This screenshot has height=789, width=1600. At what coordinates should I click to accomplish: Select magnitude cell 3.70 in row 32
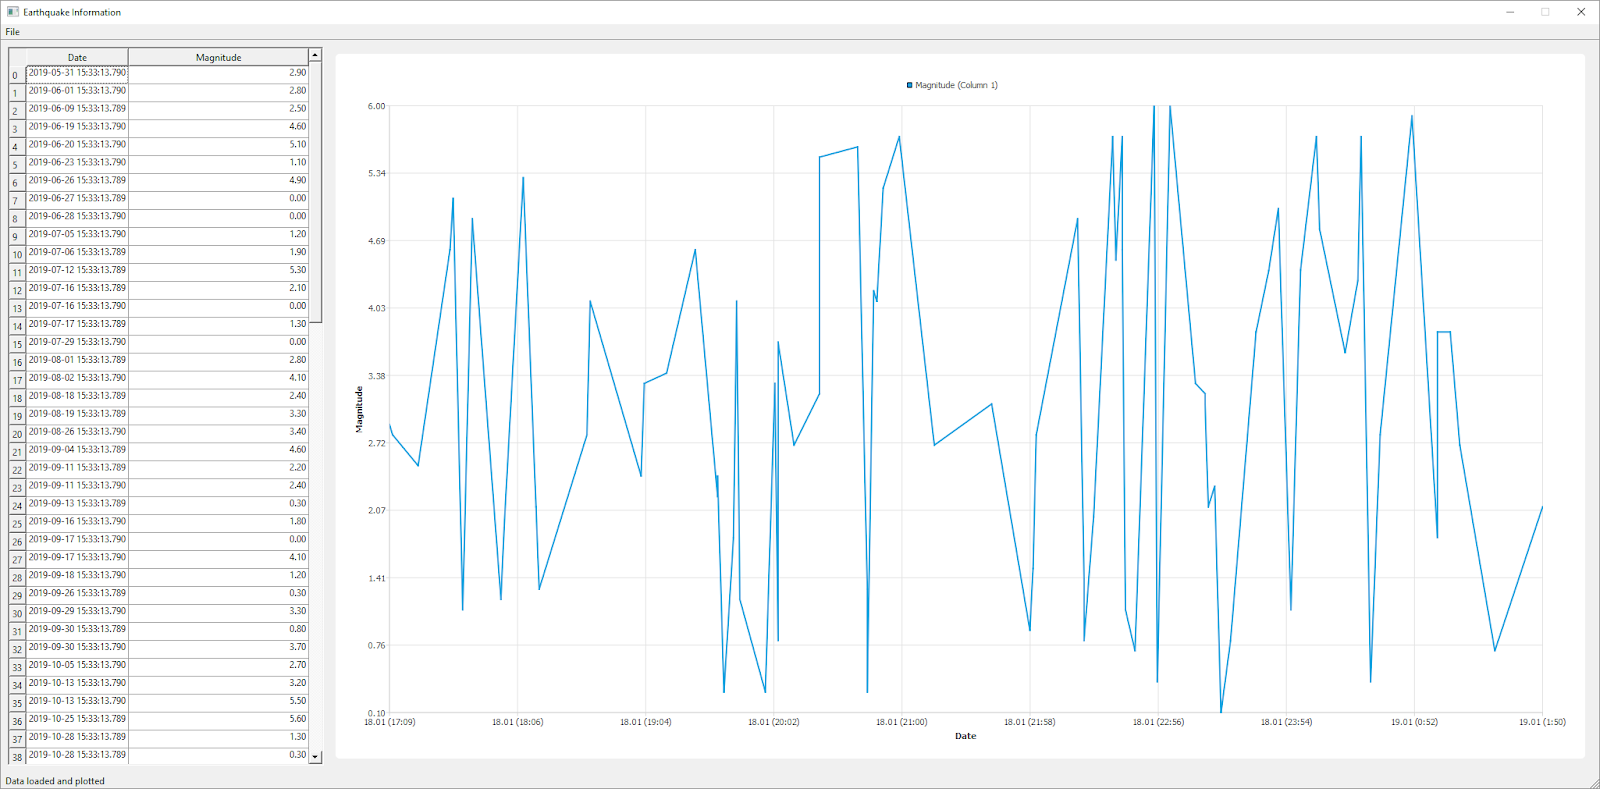click(x=218, y=647)
